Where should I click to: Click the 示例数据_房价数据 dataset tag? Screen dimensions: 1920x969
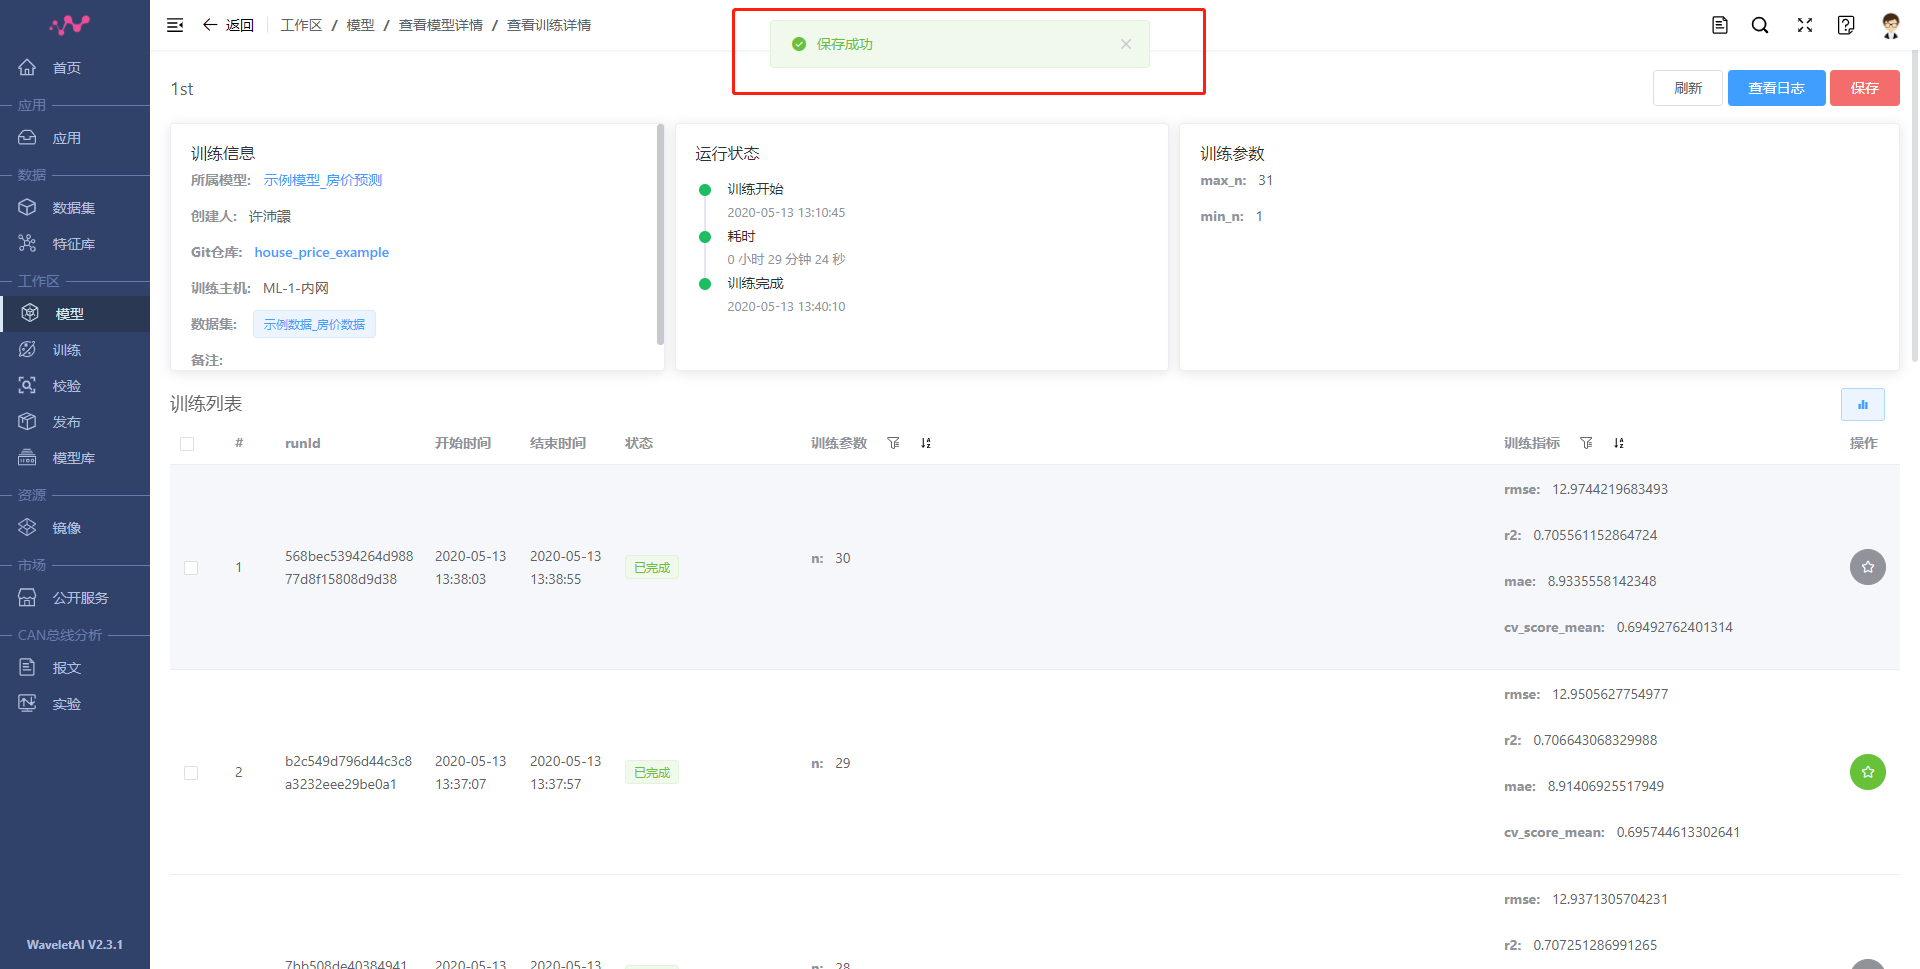(x=314, y=324)
